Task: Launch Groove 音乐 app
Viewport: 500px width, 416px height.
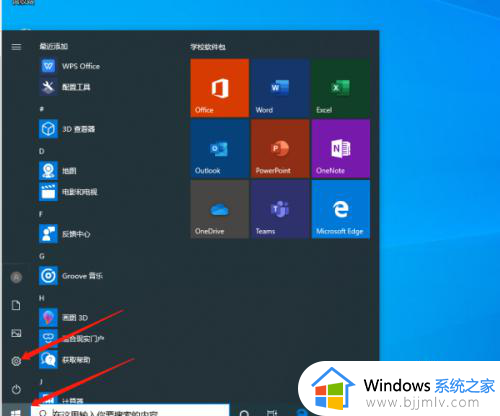Action: pos(71,276)
